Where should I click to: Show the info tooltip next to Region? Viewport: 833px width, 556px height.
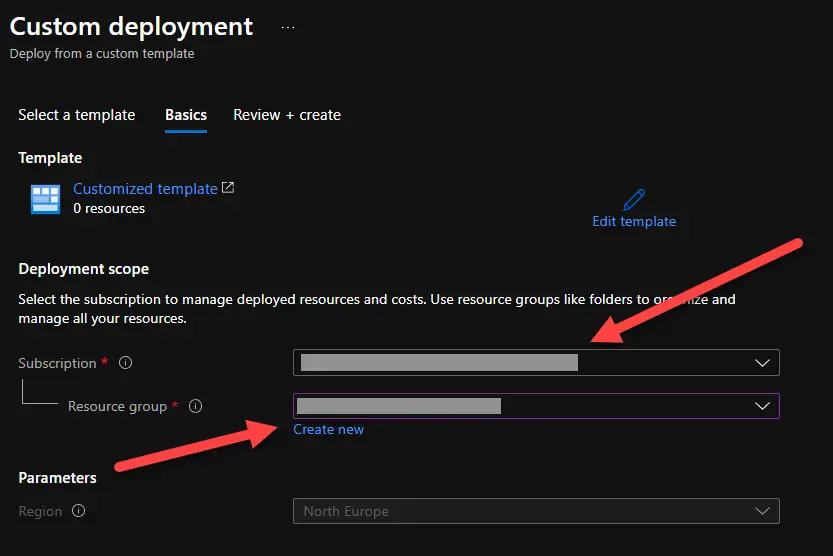click(79, 511)
